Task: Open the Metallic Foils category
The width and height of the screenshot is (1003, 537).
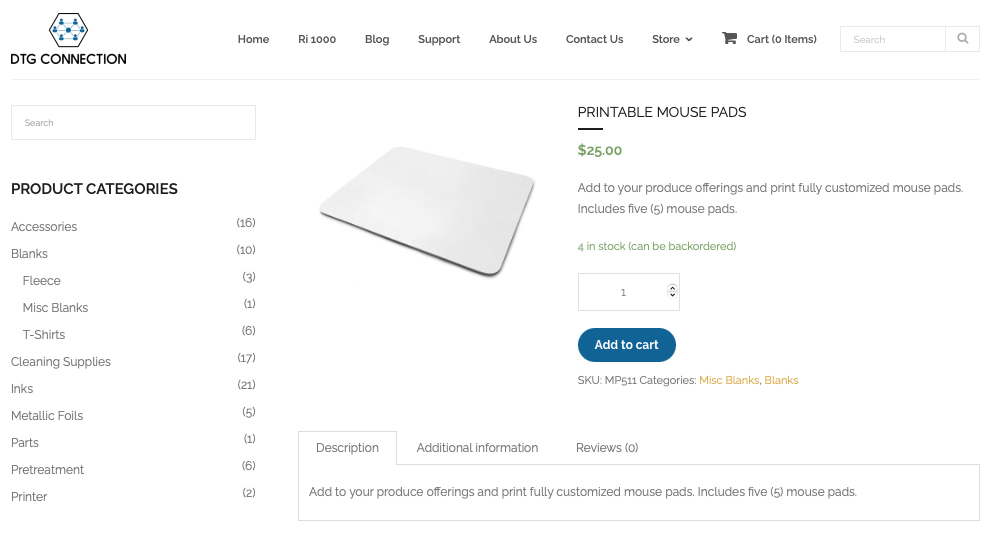Action: [47, 415]
